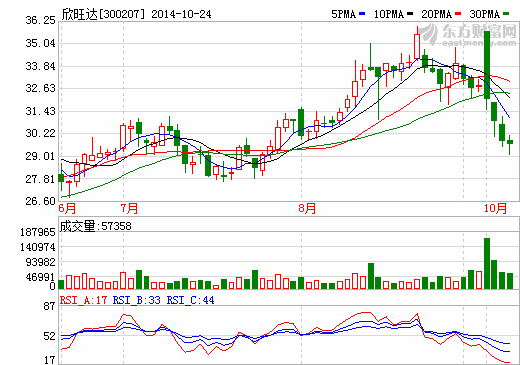Click the 52 RSI axis label
The width and height of the screenshot is (520, 365).
coord(49,336)
